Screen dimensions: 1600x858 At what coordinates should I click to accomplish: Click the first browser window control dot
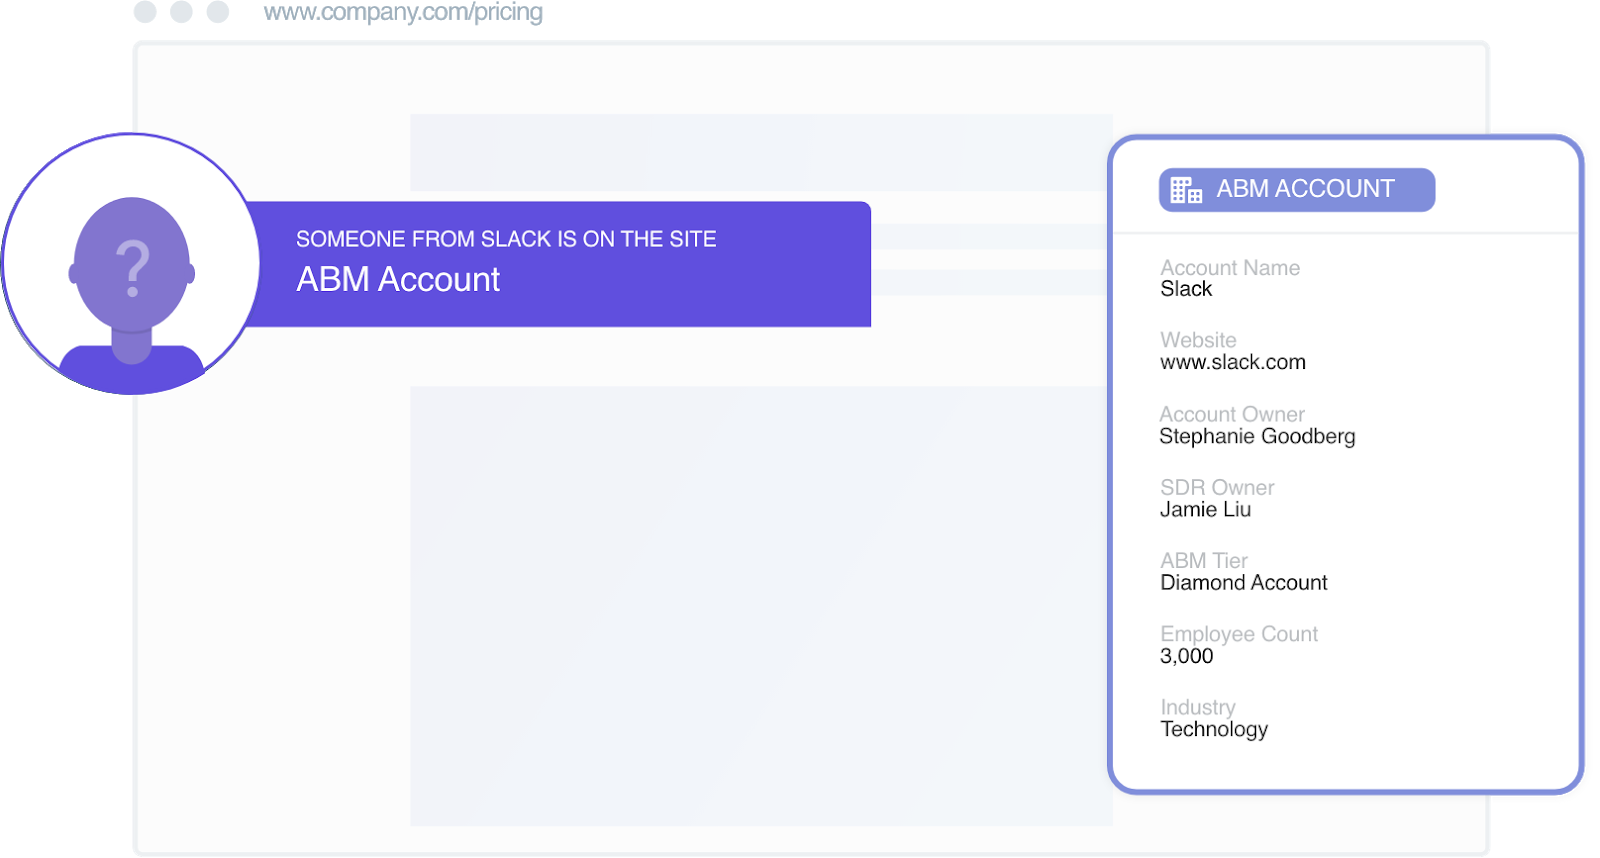click(x=145, y=12)
